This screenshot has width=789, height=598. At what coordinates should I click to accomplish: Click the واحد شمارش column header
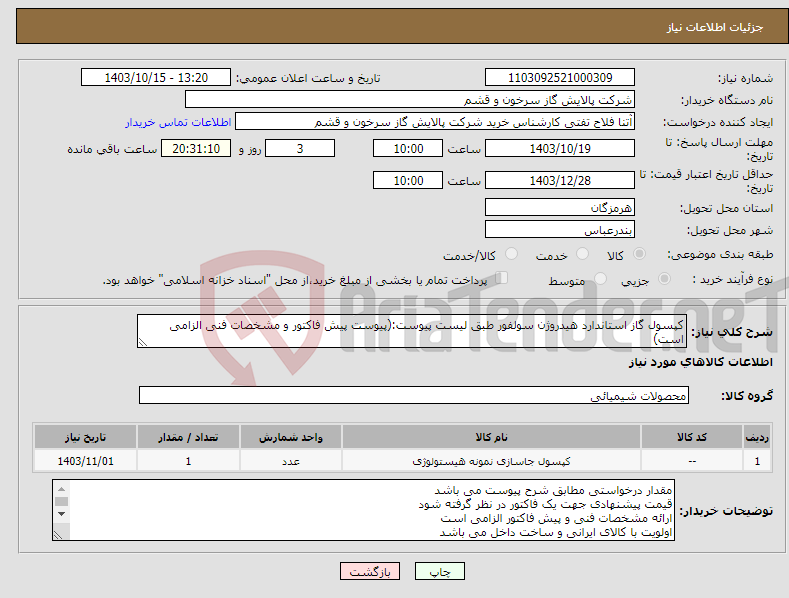pyautogui.click(x=291, y=437)
